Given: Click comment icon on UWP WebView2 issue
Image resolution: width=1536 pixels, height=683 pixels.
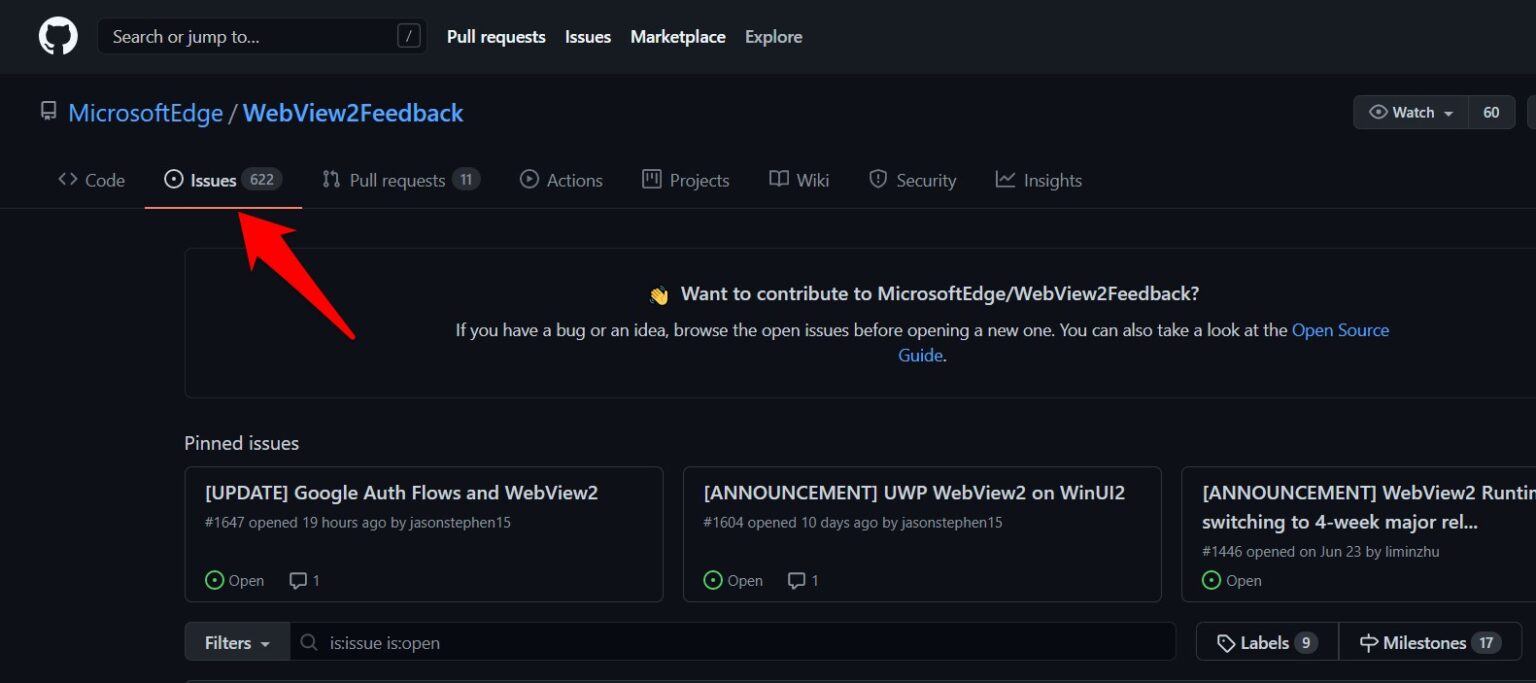Looking at the screenshot, I should coord(796,580).
